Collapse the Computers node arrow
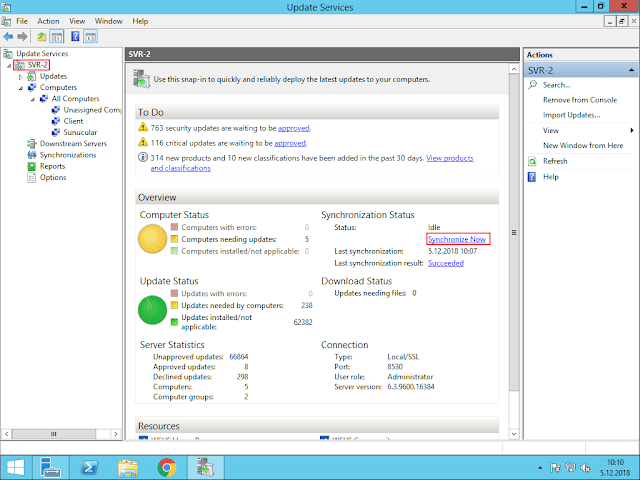640x480 pixels. (x=20, y=88)
